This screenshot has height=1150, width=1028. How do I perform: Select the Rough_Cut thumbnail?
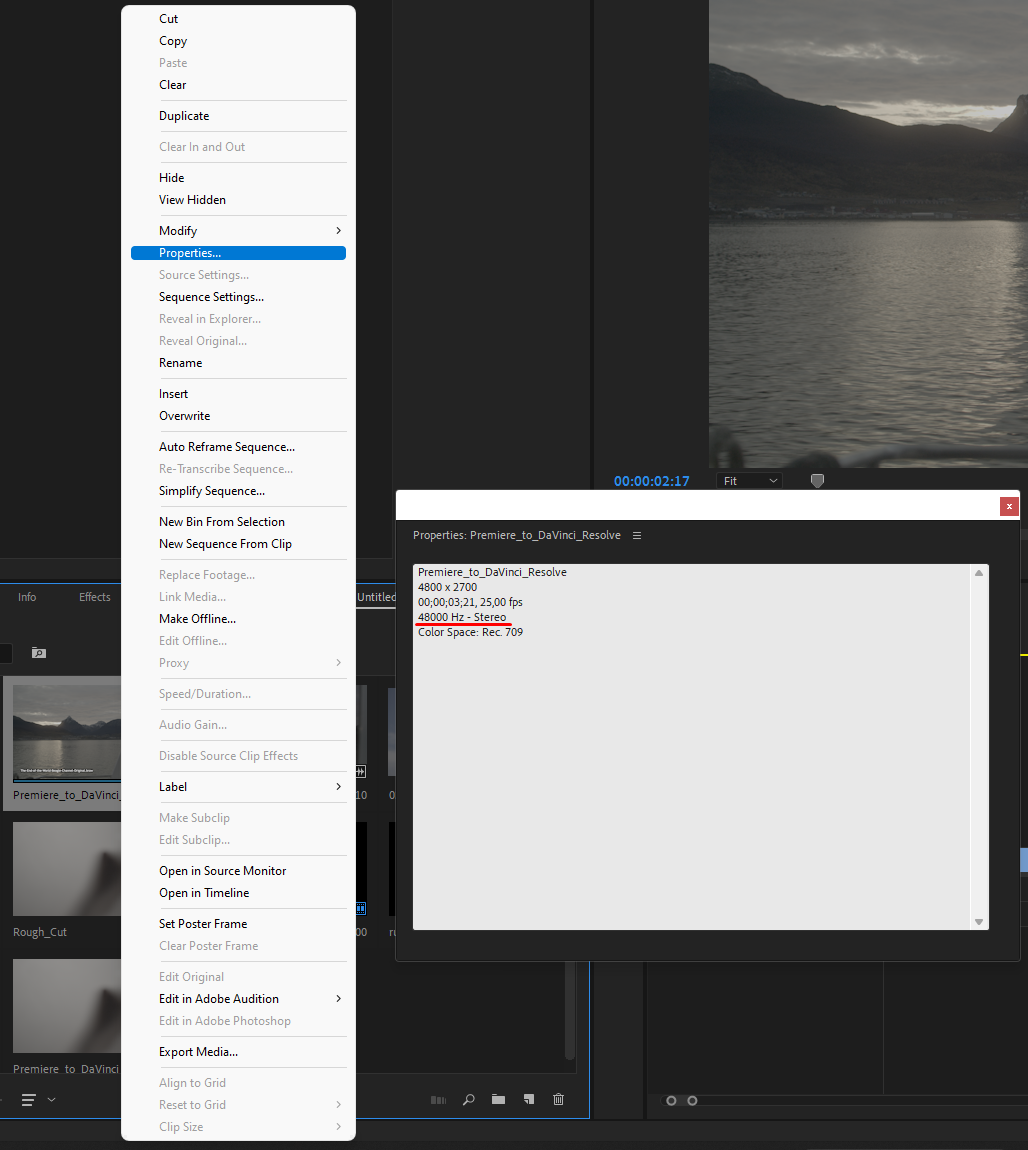pyautogui.click(x=67, y=868)
